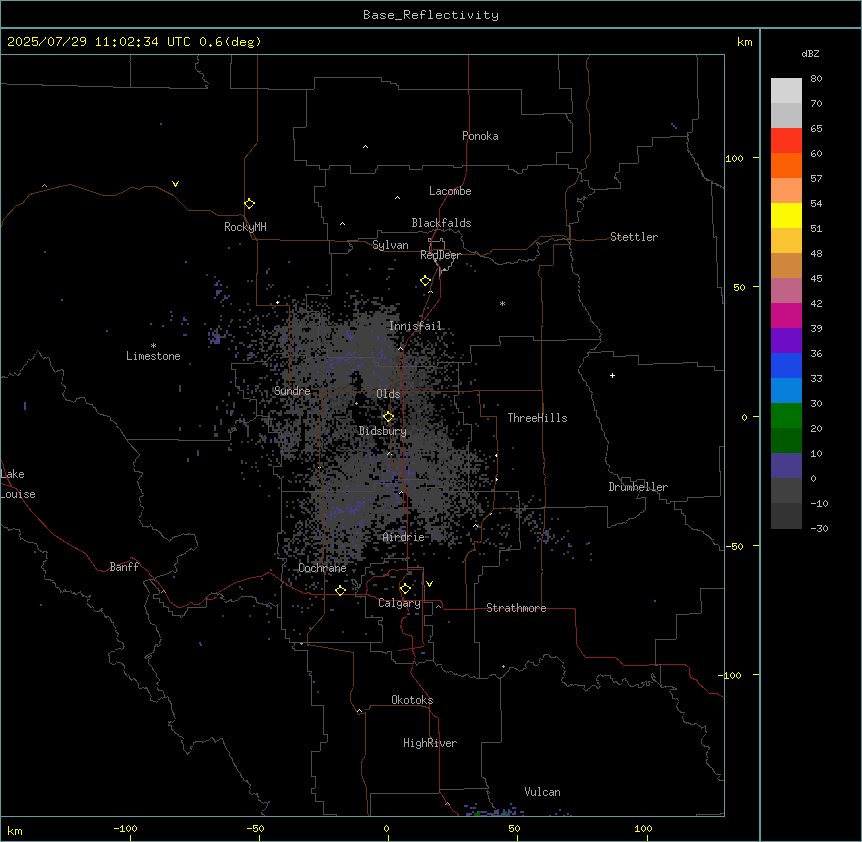862x842 pixels.
Task: Click the Innisfail city label
Action: click(x=416, y=326)
